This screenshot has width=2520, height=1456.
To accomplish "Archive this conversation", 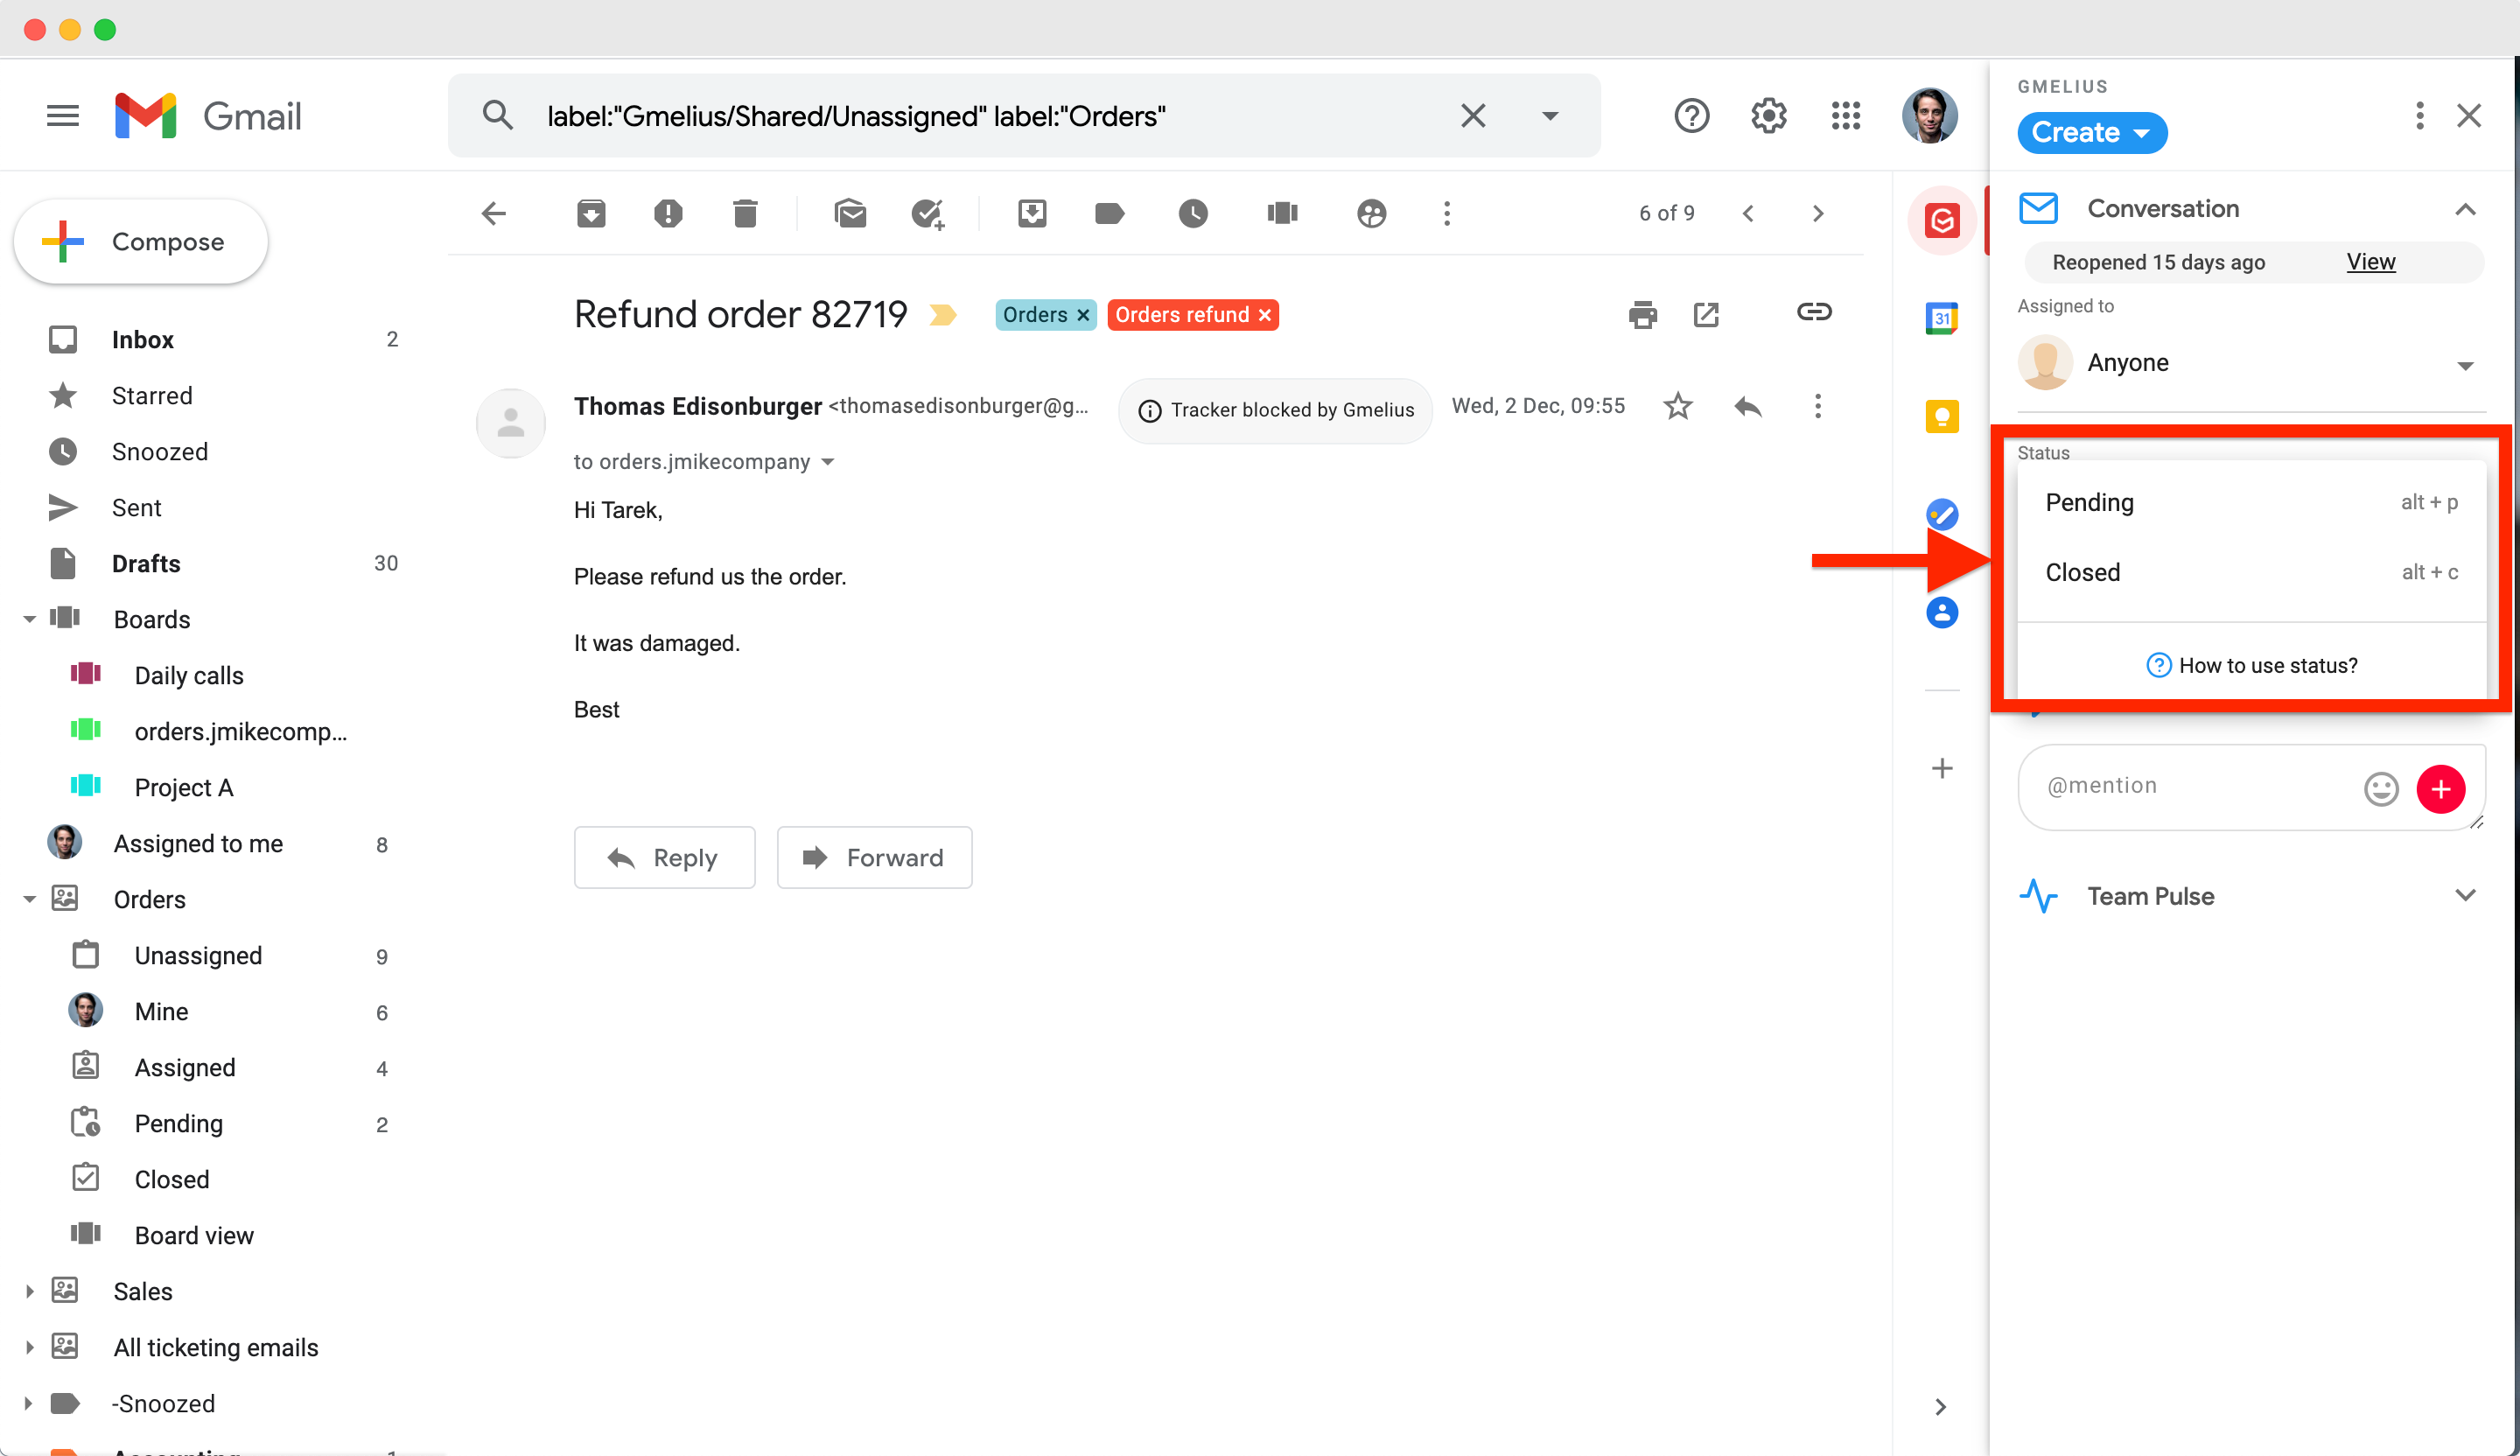I will click(x=591, y=213).
